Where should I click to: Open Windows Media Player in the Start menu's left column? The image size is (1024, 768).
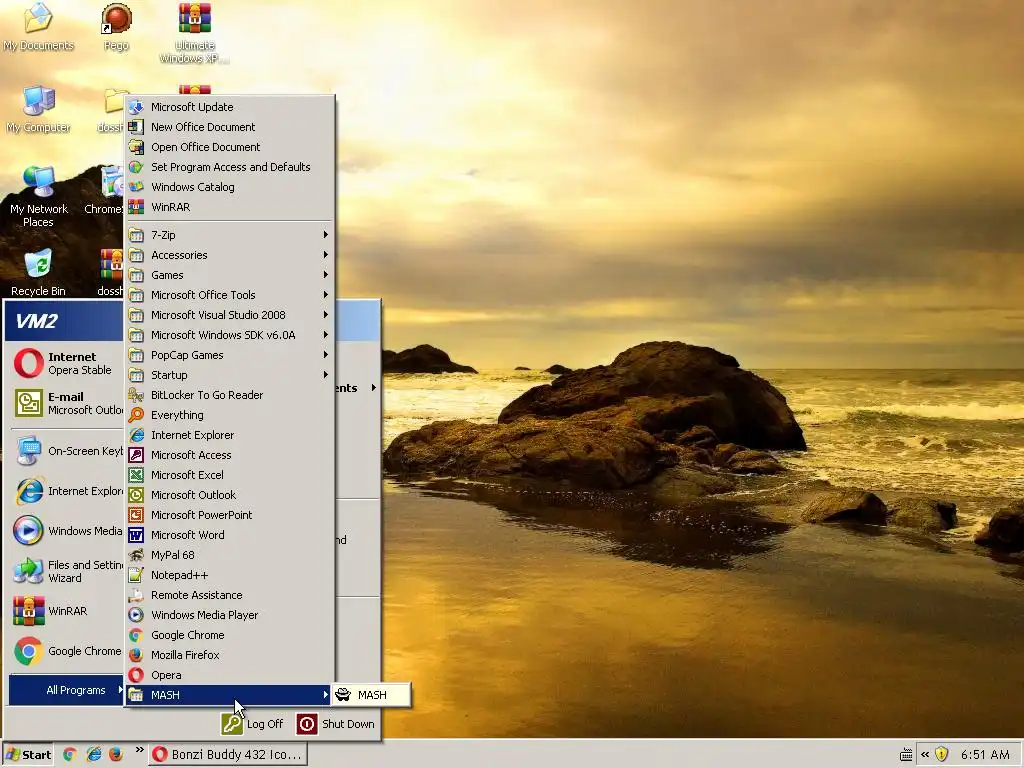[66, 531]
